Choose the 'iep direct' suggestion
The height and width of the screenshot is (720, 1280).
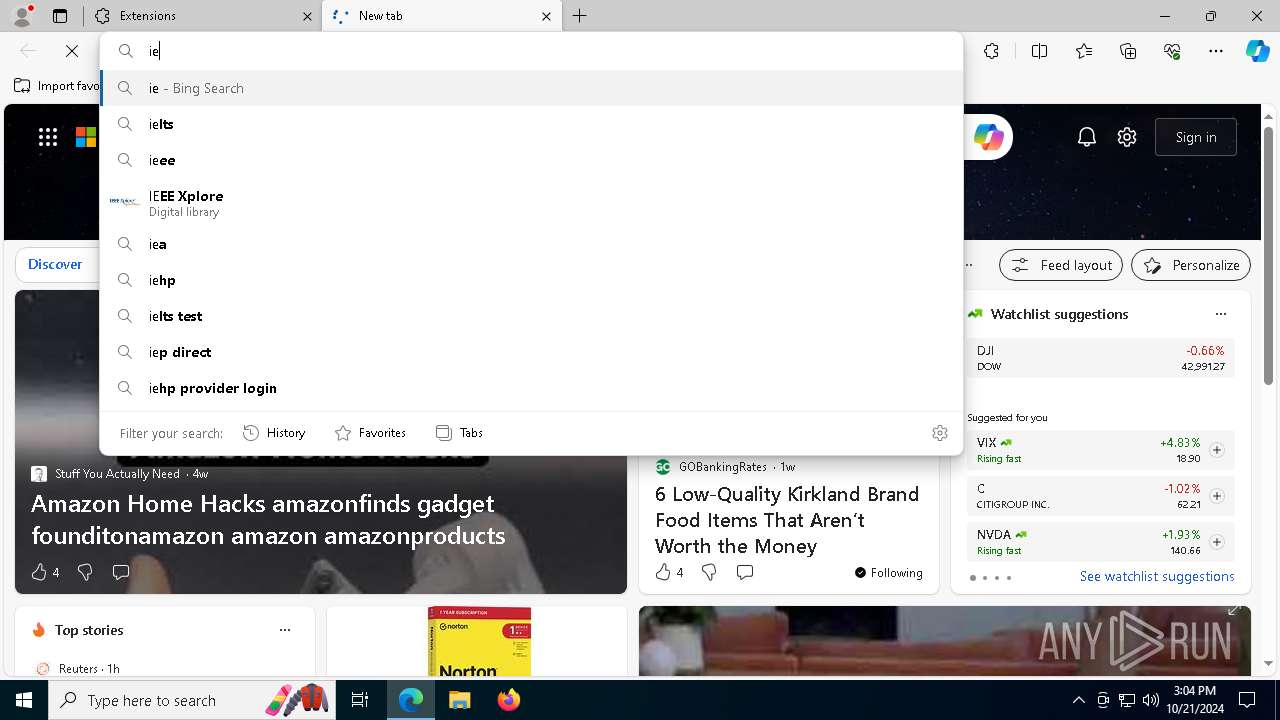point(531,352)
